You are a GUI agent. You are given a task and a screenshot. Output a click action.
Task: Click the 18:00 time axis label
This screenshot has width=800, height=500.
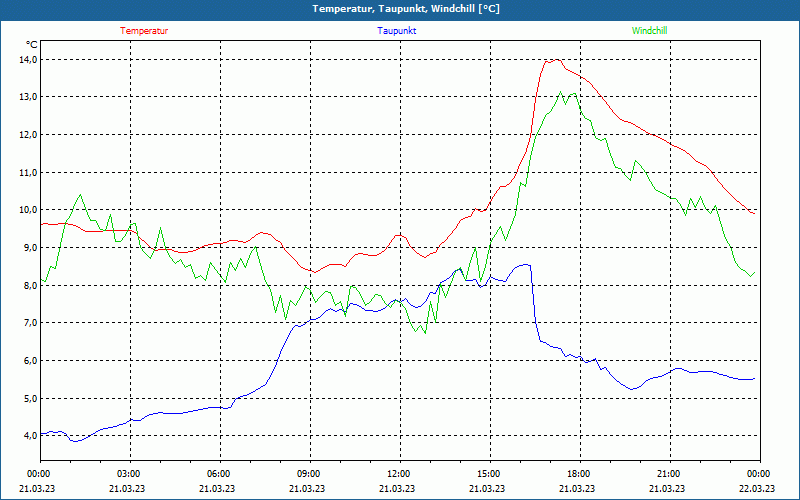click(580, 474)
